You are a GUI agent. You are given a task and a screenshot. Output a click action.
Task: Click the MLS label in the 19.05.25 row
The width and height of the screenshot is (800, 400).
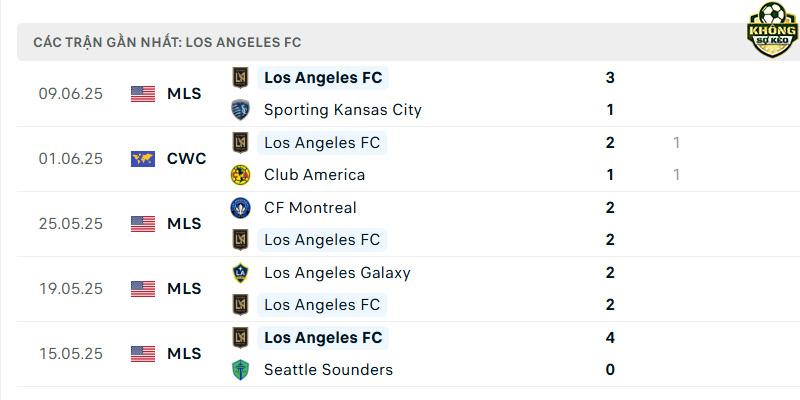pyautogui.click(x=184, y=289)
